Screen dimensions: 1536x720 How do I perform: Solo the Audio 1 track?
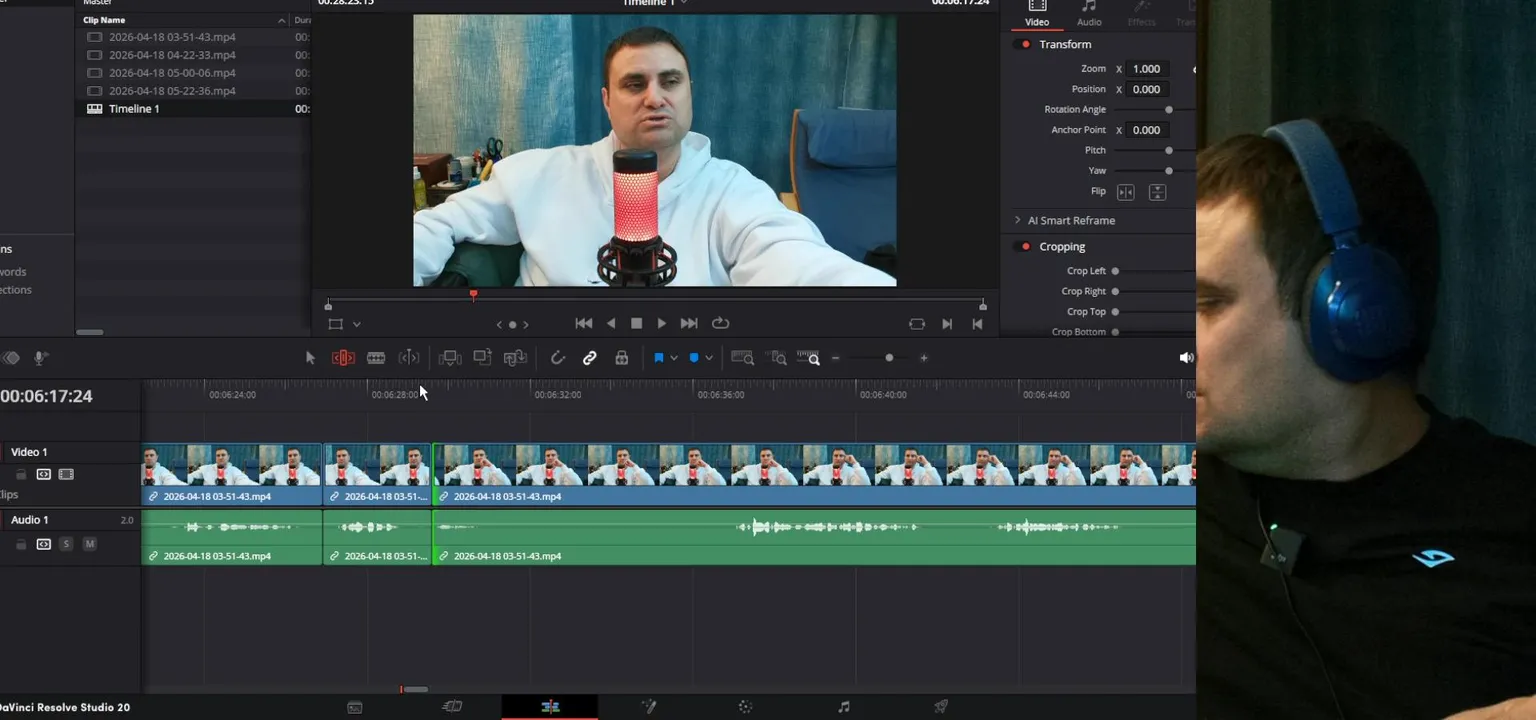click(x=66, y=544)
